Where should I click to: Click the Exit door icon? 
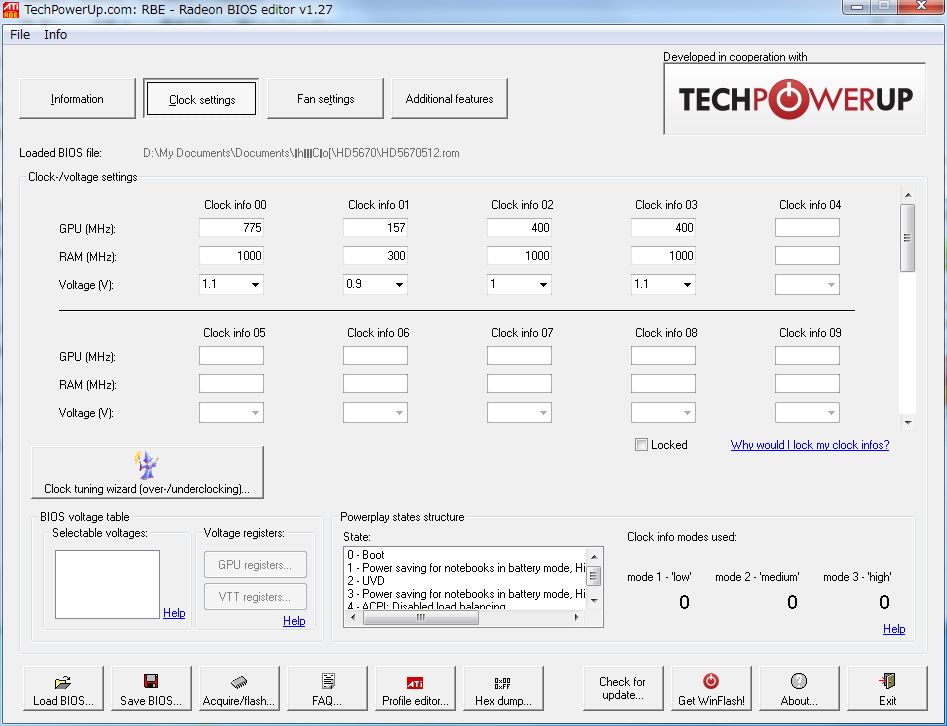point(887,681)
